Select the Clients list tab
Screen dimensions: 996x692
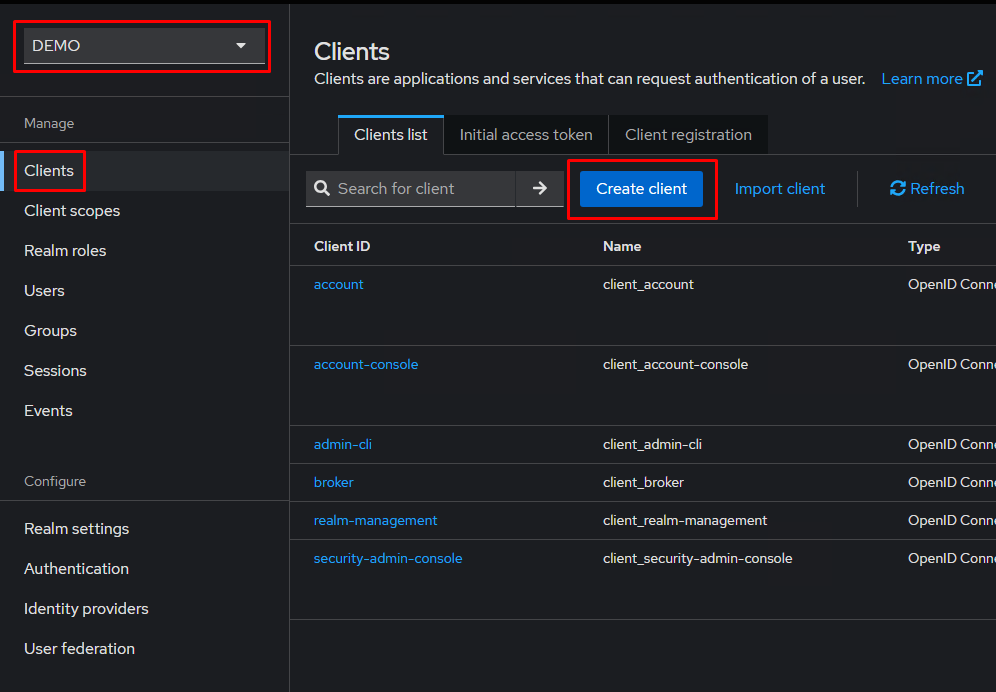tap(390, 135)
